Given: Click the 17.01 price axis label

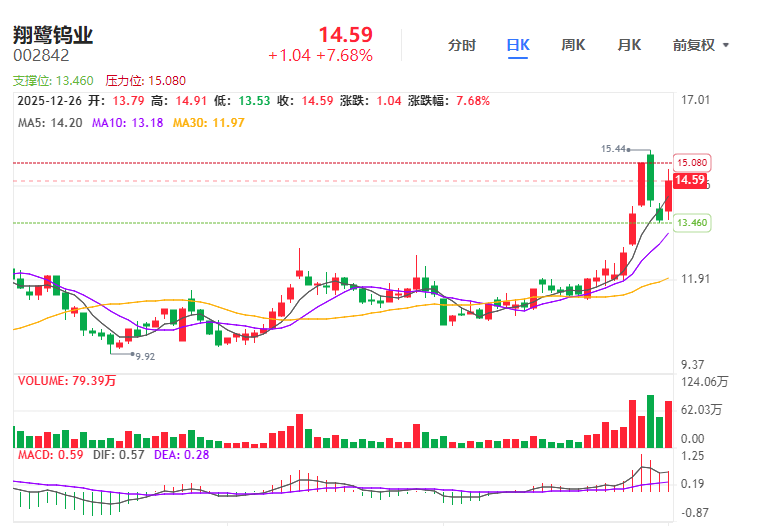Looking at the screenshot, I should tap(695, 100).
